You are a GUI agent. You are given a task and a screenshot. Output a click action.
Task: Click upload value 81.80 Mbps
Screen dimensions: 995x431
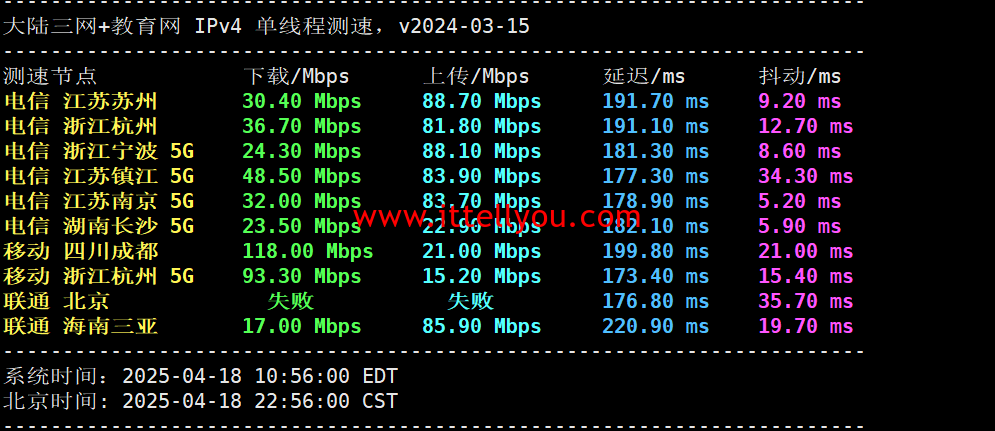[482, 126]
